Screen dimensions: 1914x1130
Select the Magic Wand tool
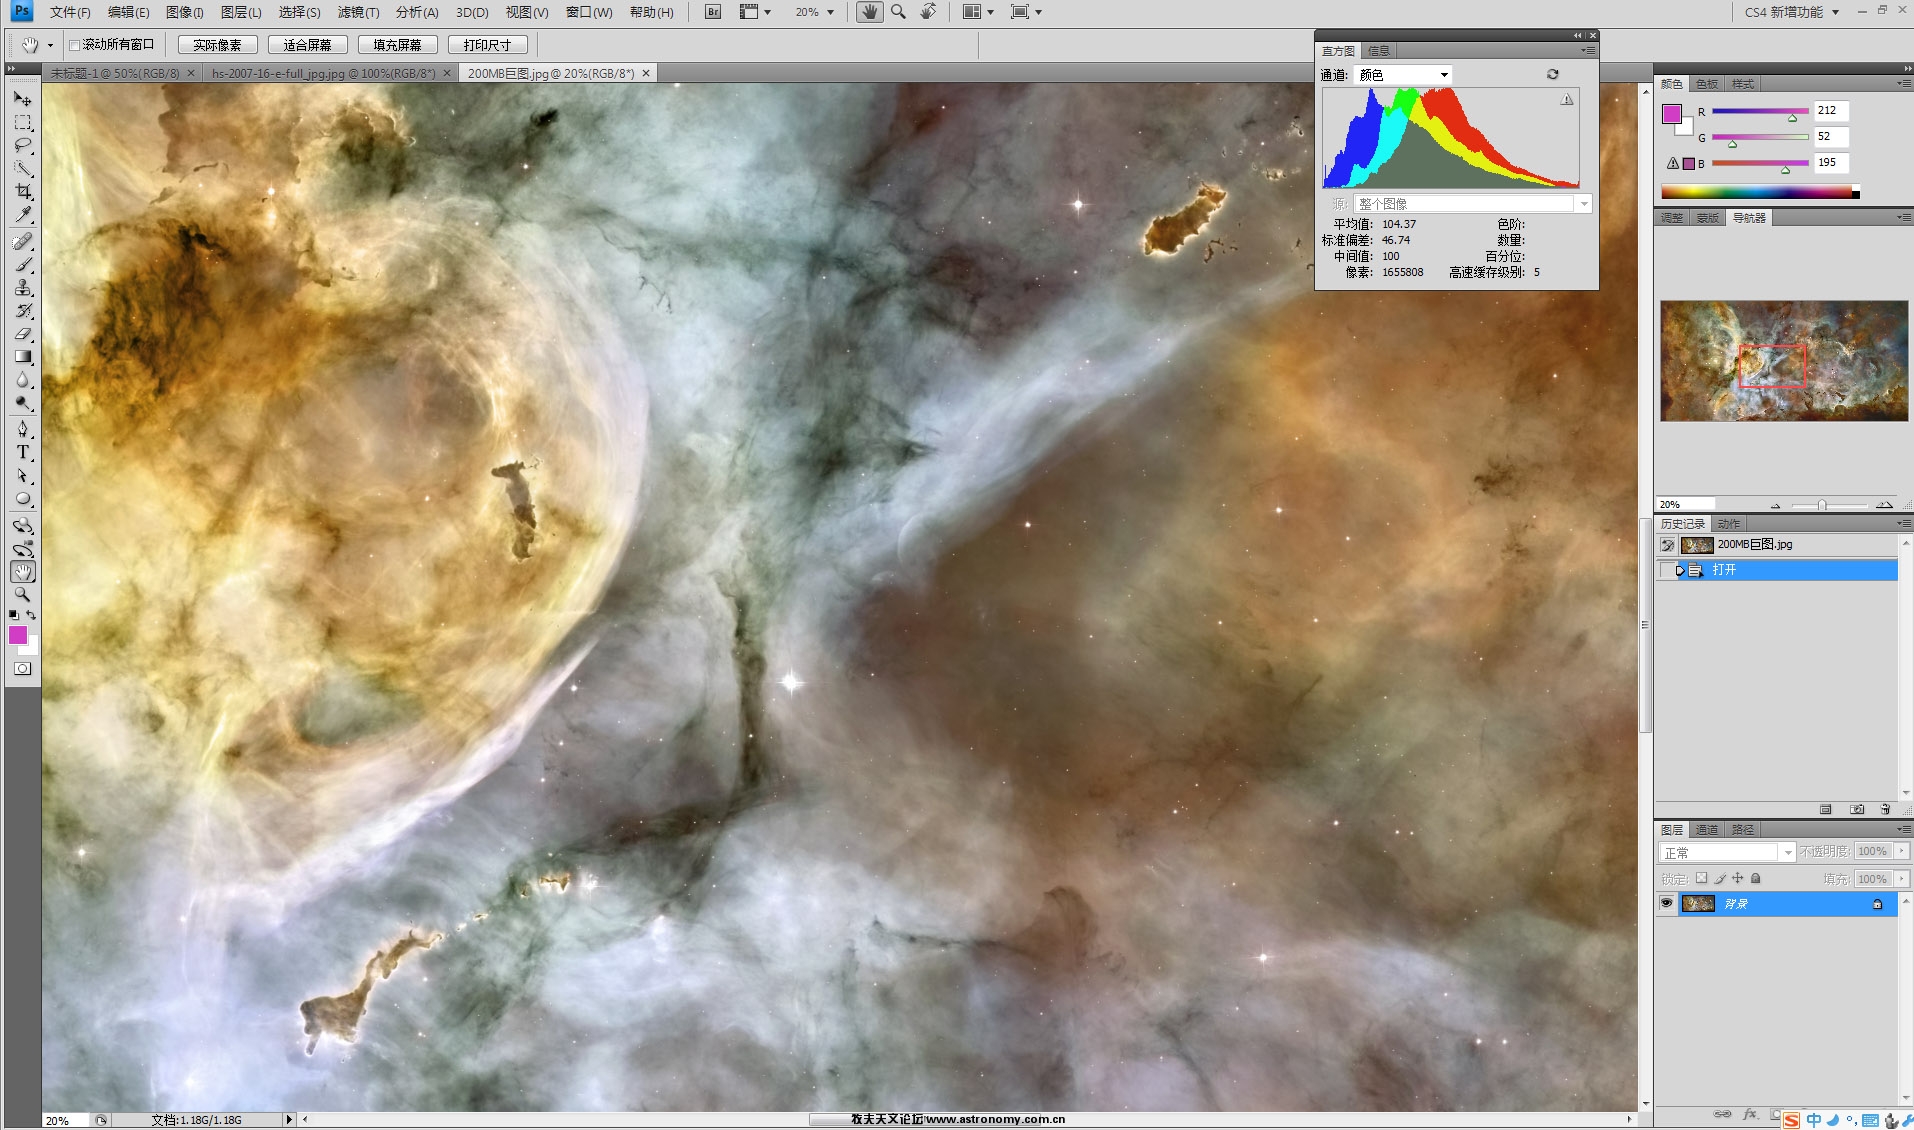[23, 168]
